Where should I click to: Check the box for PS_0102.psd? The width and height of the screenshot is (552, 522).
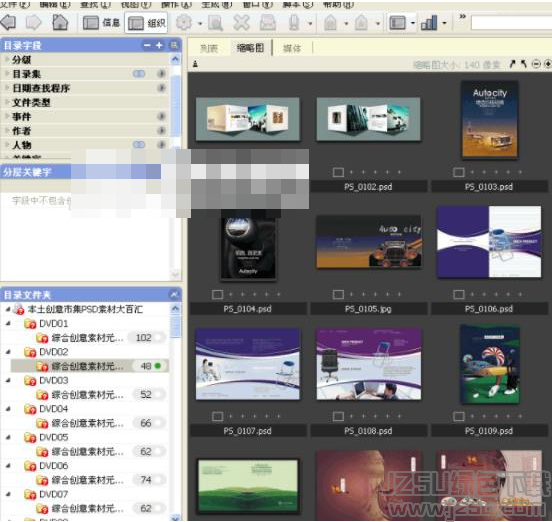click(338, 172)
